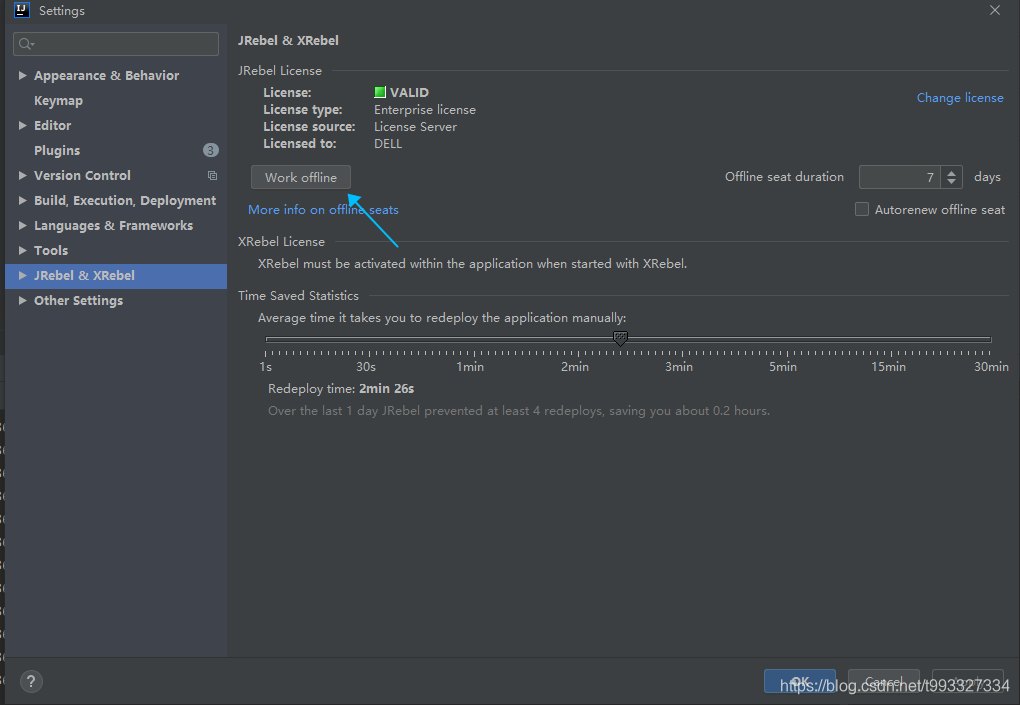Click the search magnifier icon
The height and width of the screenshot is (705, 1020).
coord(26,44)
